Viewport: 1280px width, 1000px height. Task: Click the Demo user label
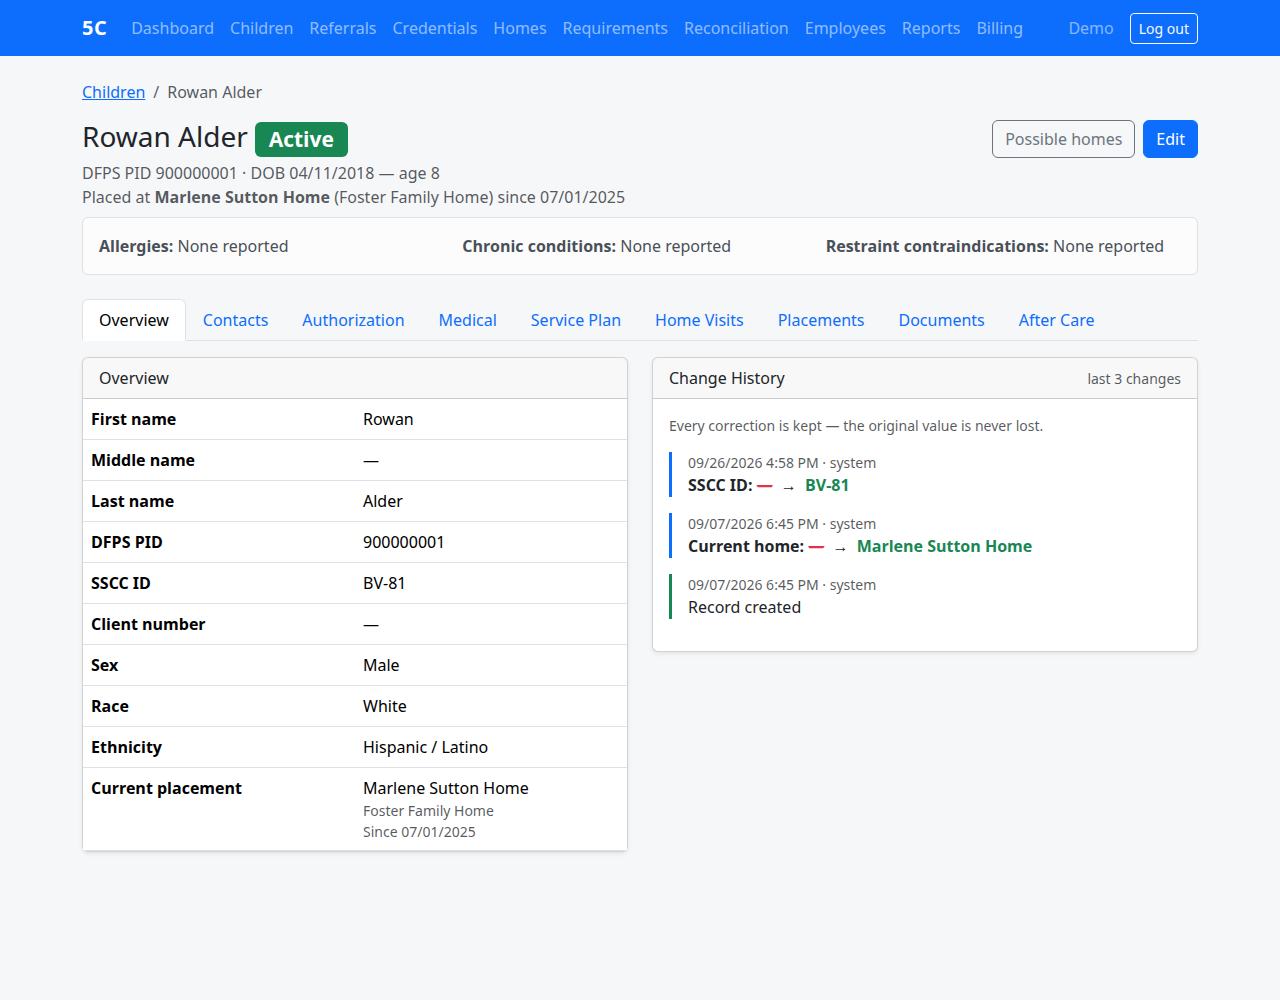coord(1091,28)
